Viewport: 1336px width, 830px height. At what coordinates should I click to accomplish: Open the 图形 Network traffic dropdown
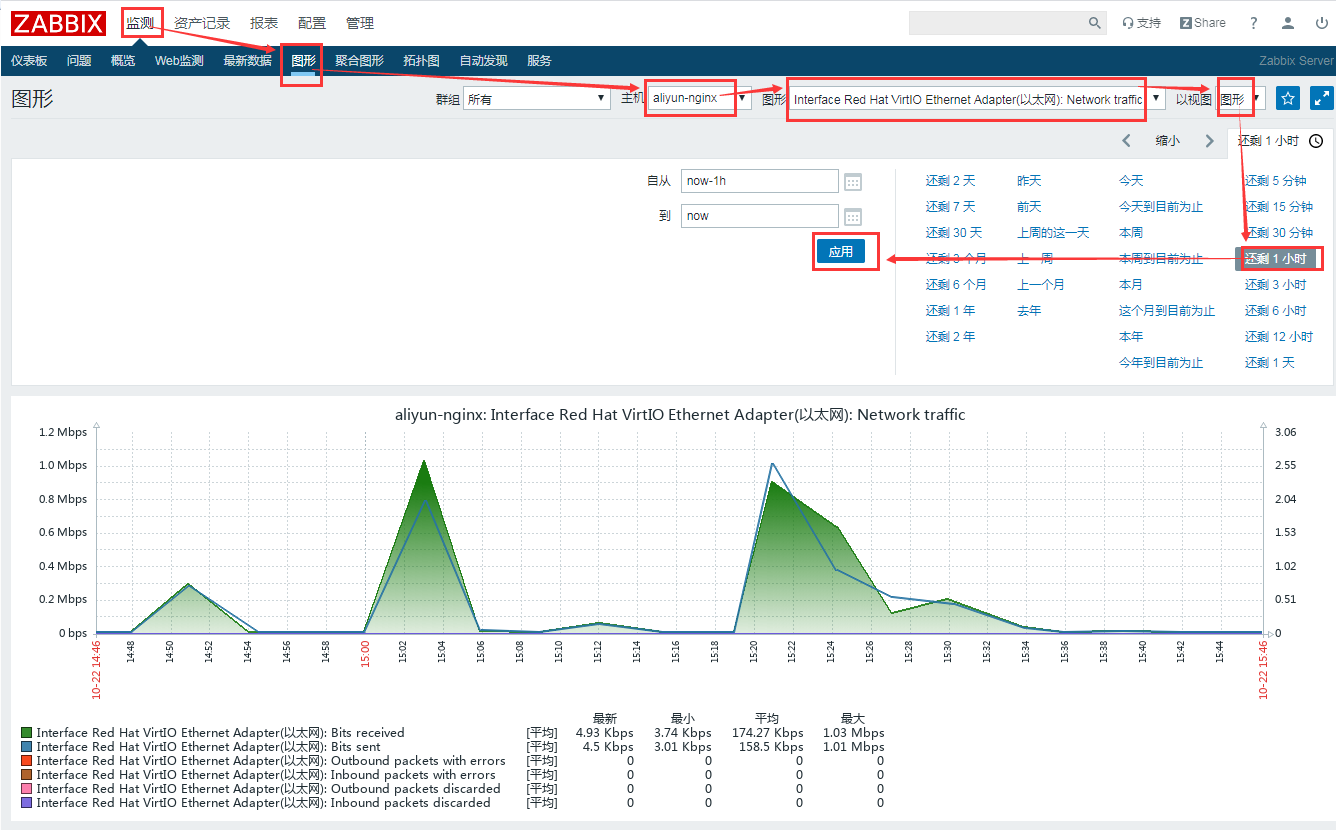977,99
